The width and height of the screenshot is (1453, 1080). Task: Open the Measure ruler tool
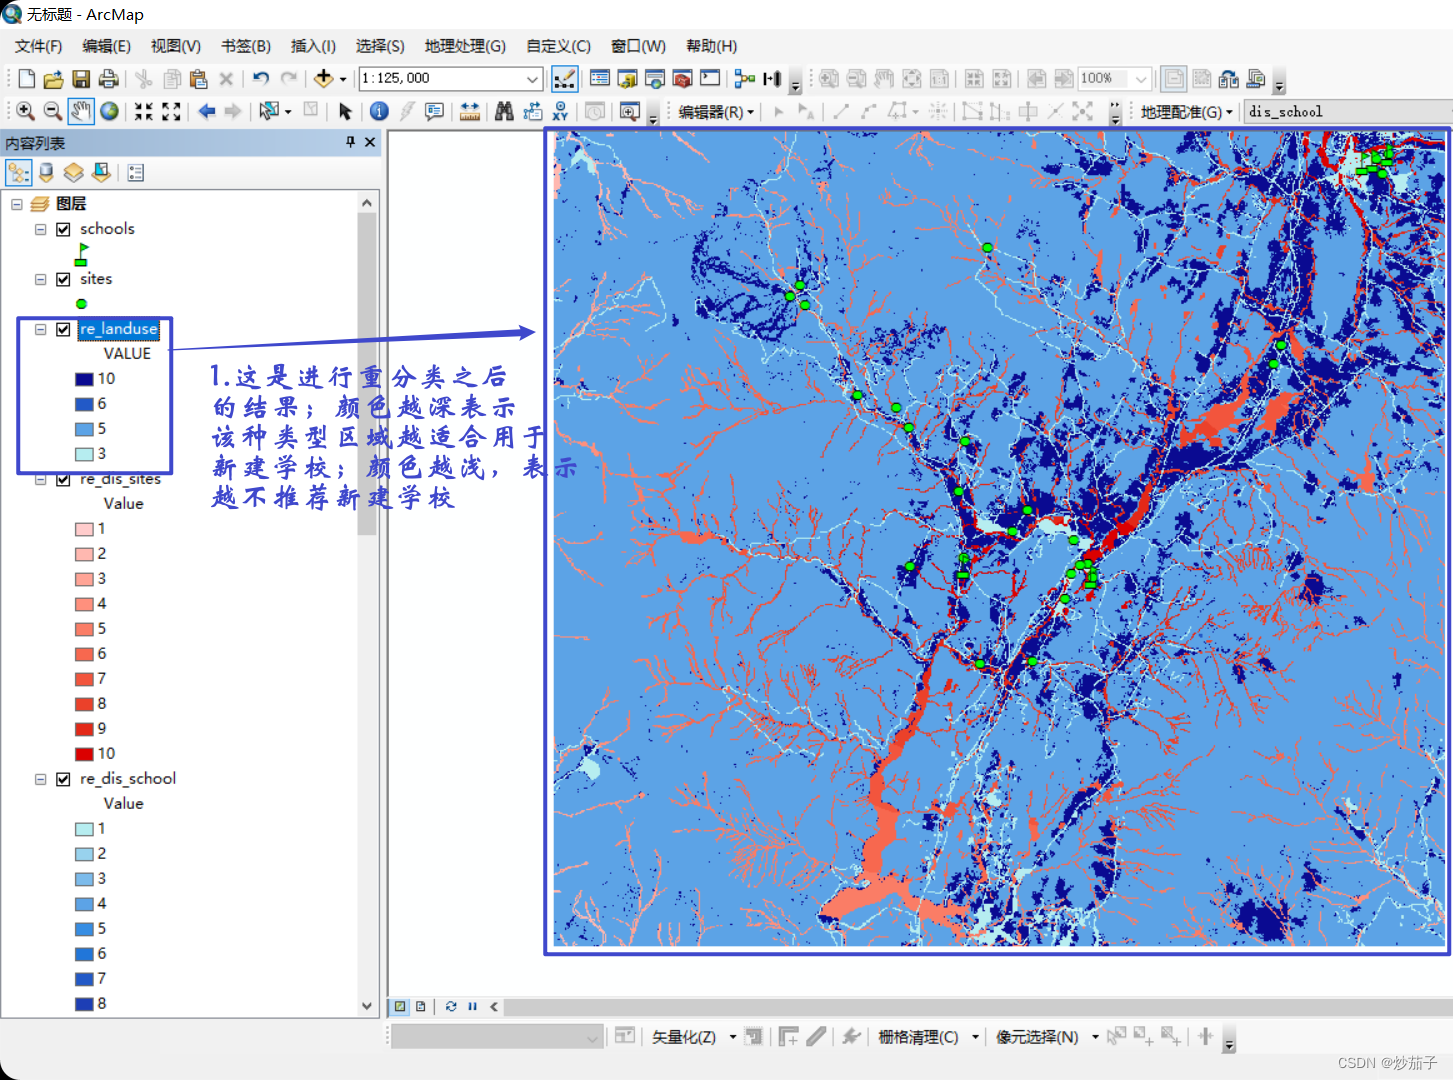(469, 111)
